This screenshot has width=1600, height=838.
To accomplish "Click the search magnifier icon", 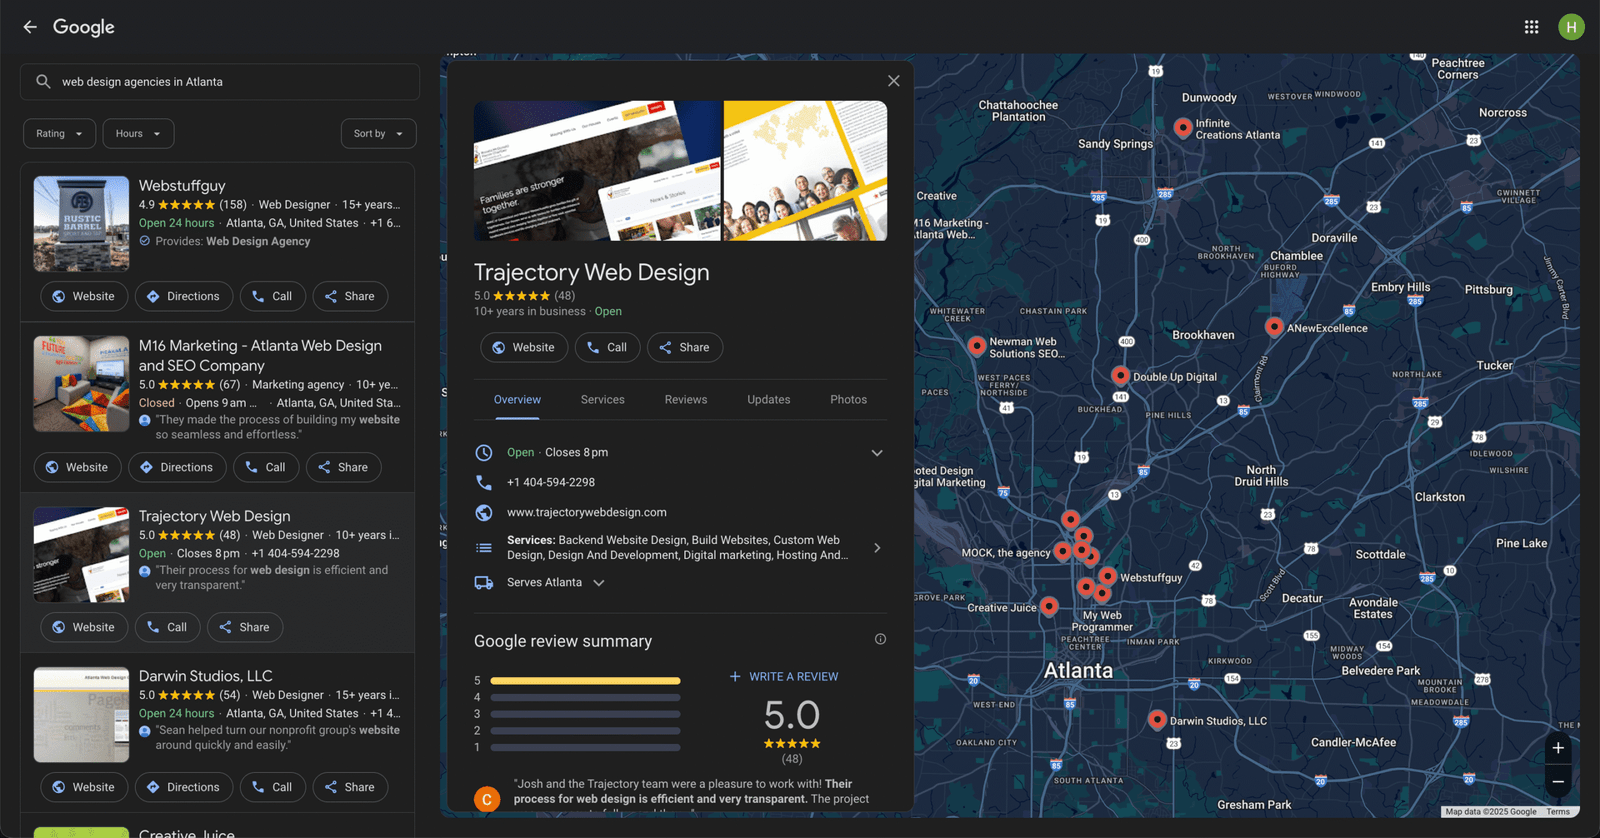I will pyautogui.click(x=43, y=82).
